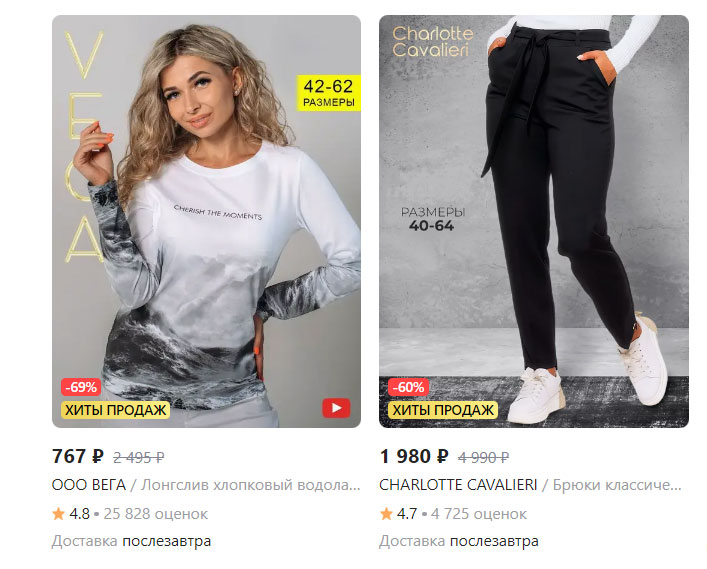Open the Лонгслив хлопковый product title
707x569 pixels.
(x=251, y=485)
